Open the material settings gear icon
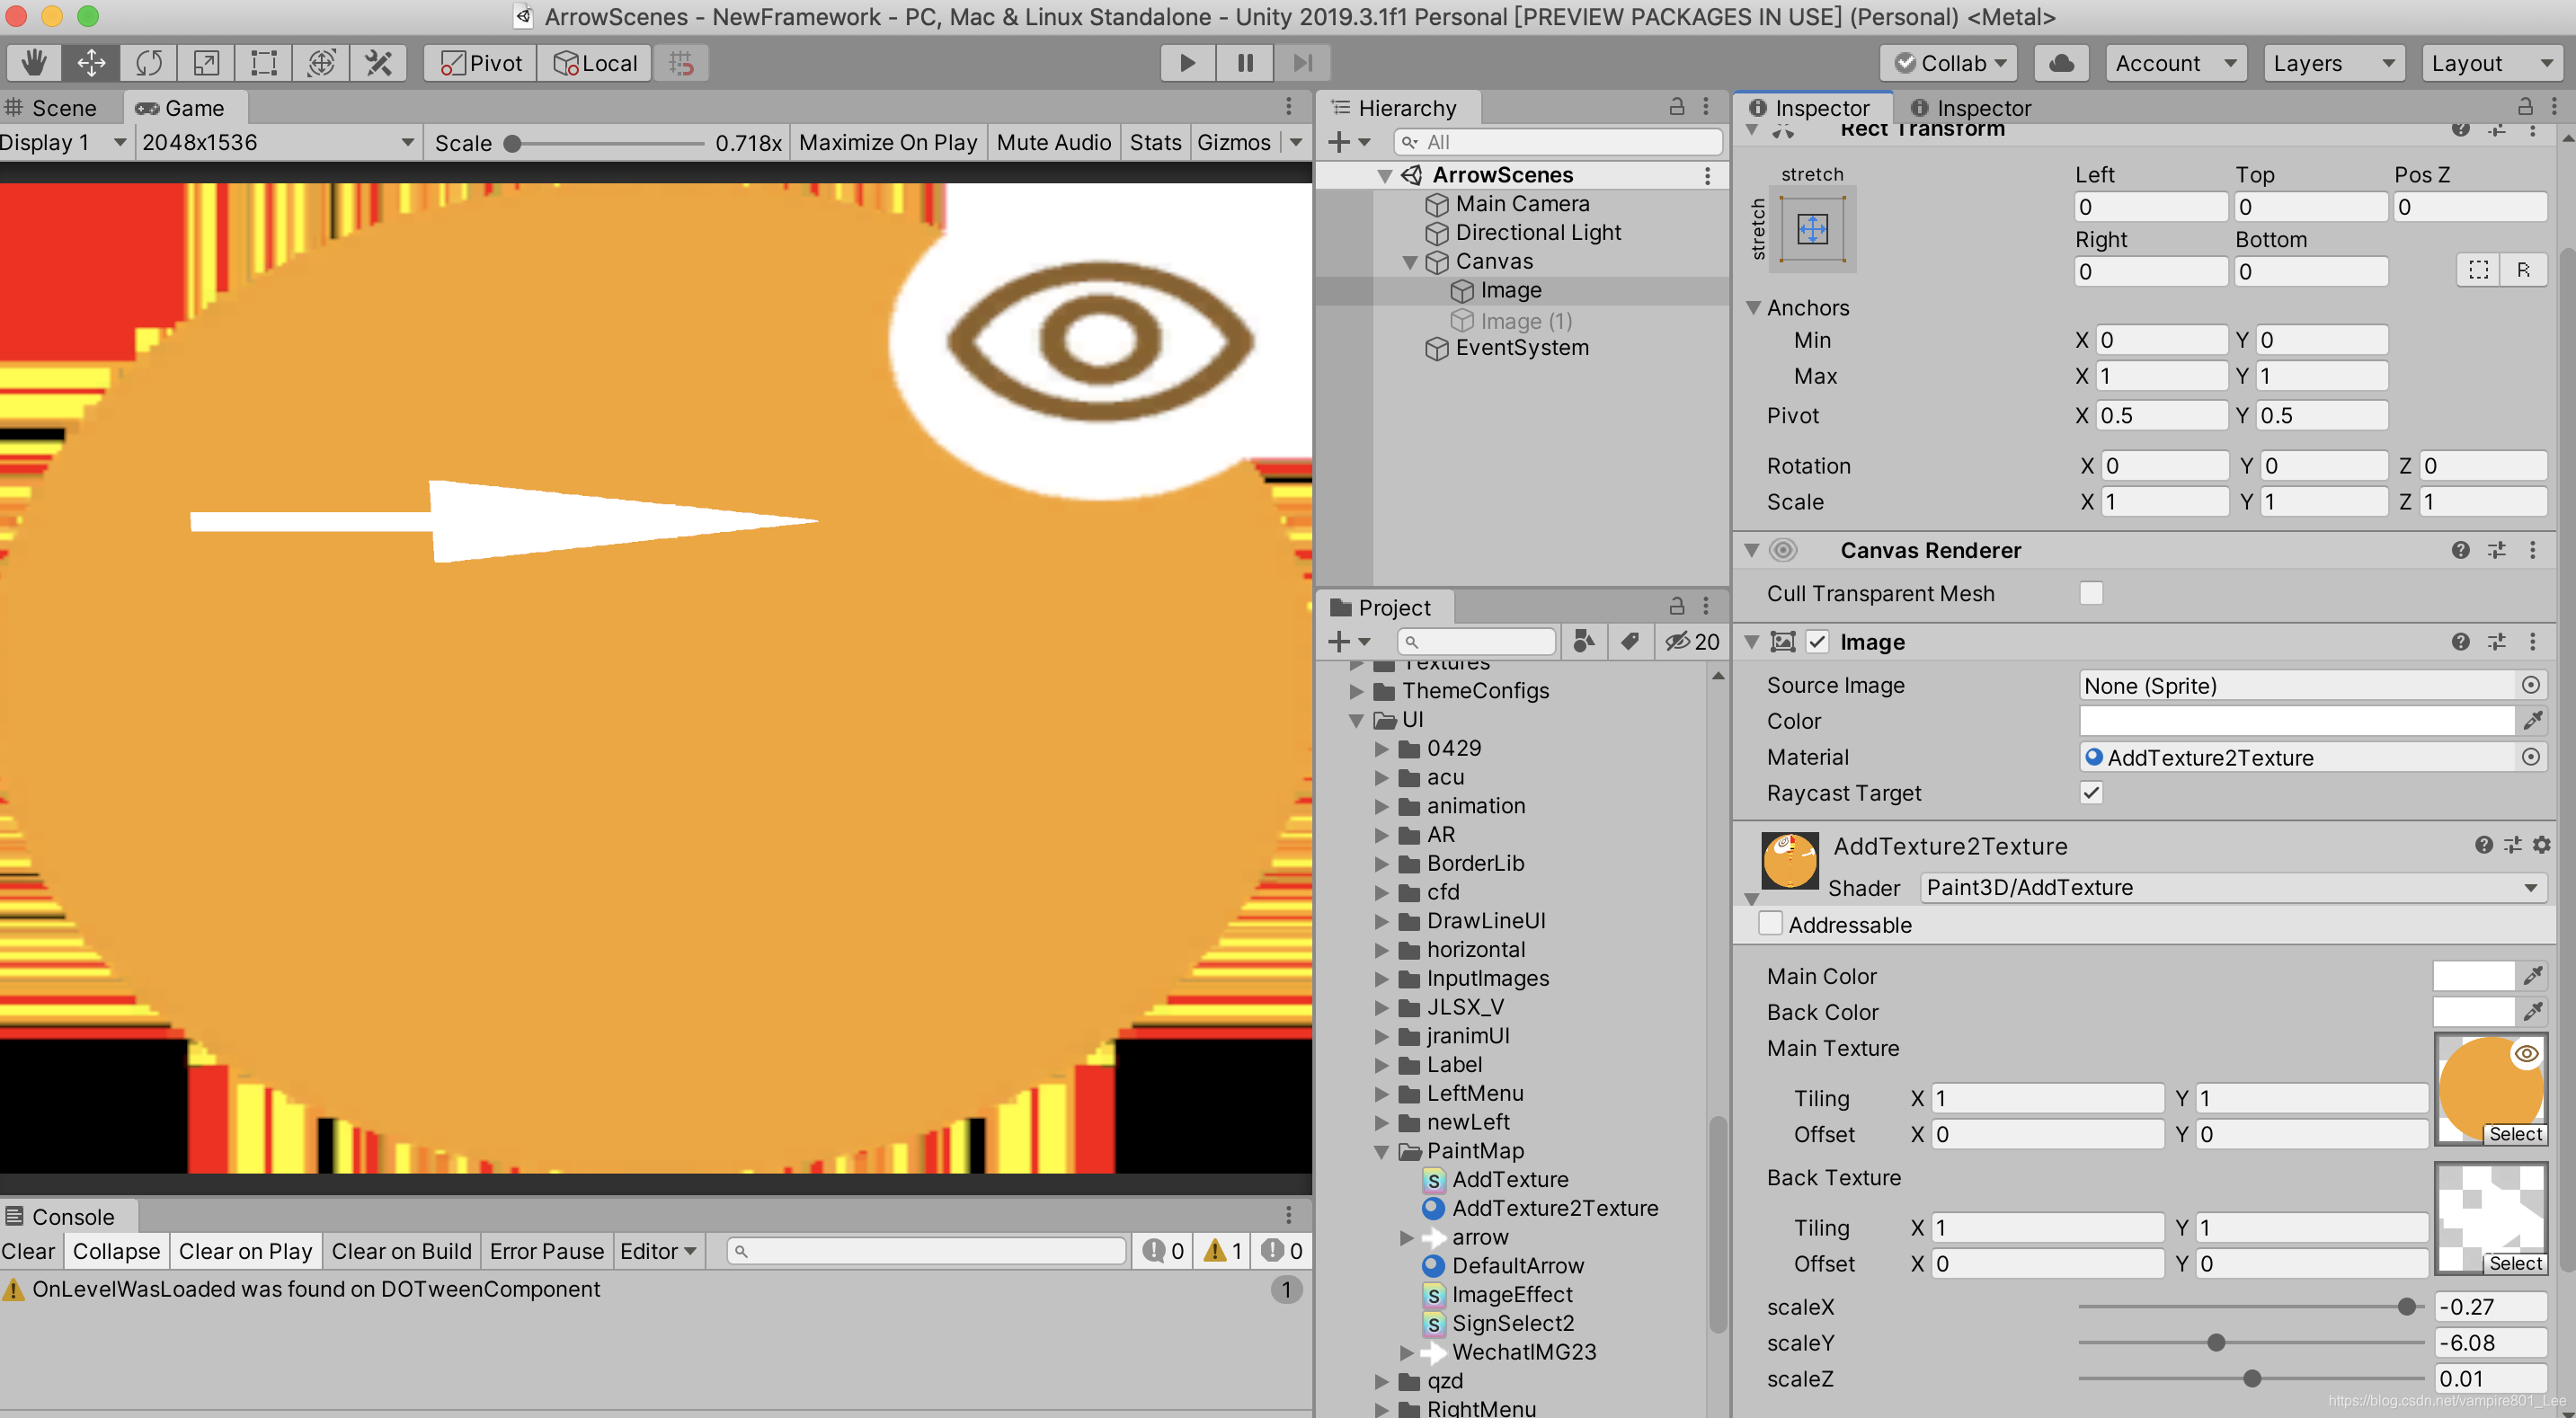This screenshot has width=2576, height=1418. click(x=2541, y=846)
